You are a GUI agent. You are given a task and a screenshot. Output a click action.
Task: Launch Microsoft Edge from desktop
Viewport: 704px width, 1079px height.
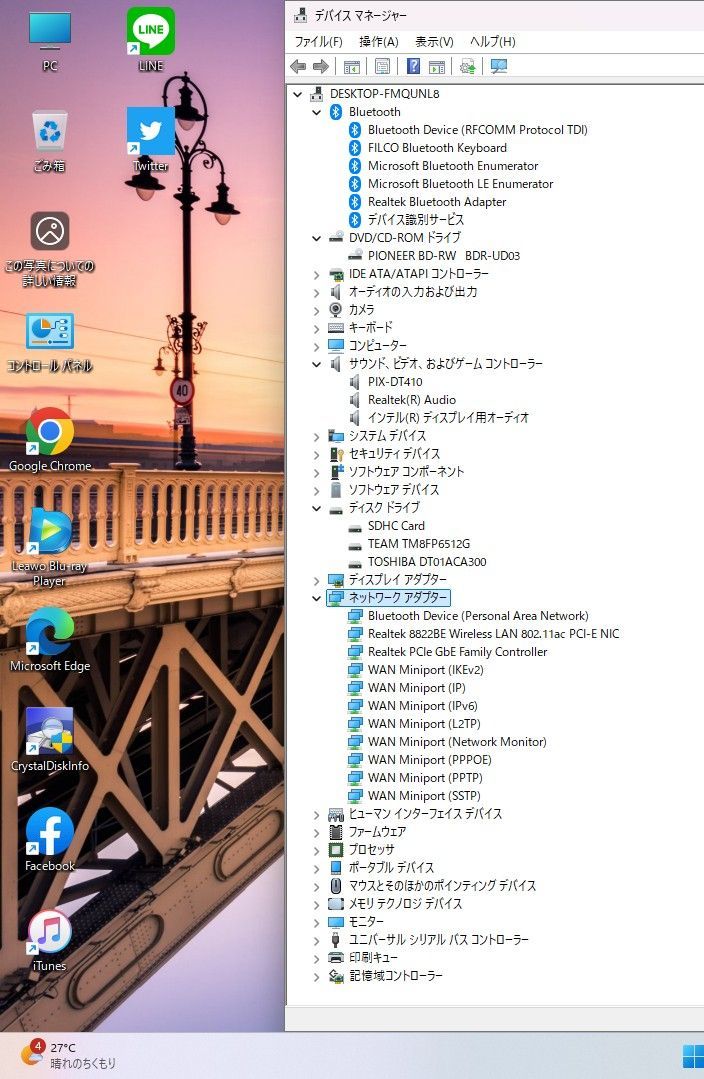coord(50,640)
